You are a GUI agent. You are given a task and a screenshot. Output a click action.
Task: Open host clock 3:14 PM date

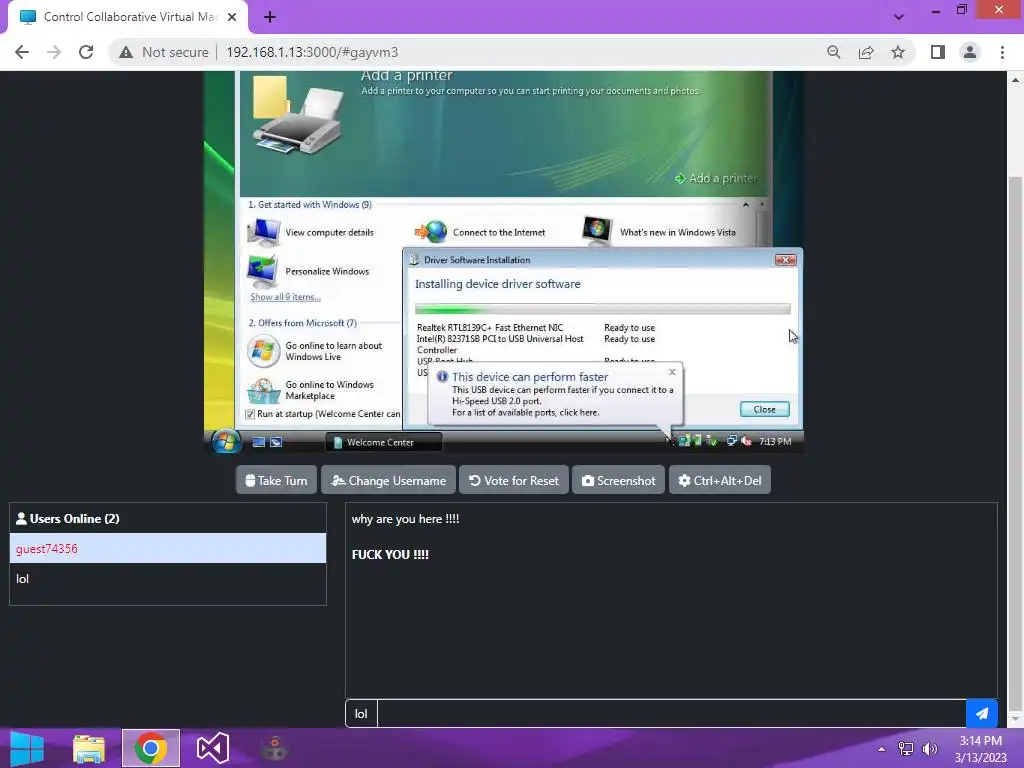coord(981,749)
